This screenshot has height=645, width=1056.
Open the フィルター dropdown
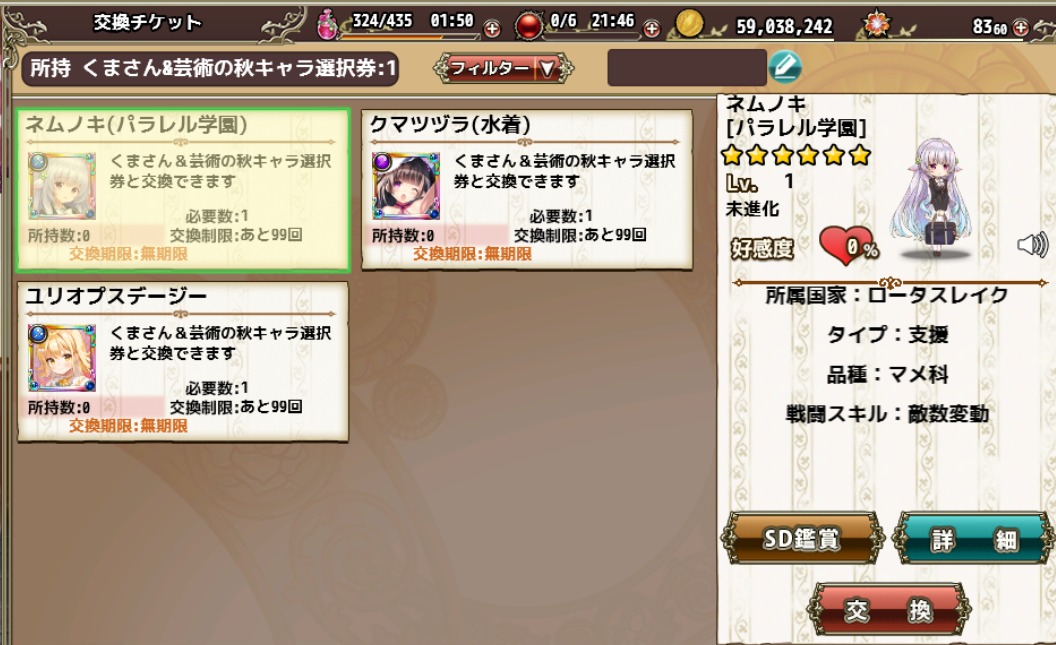503,68
